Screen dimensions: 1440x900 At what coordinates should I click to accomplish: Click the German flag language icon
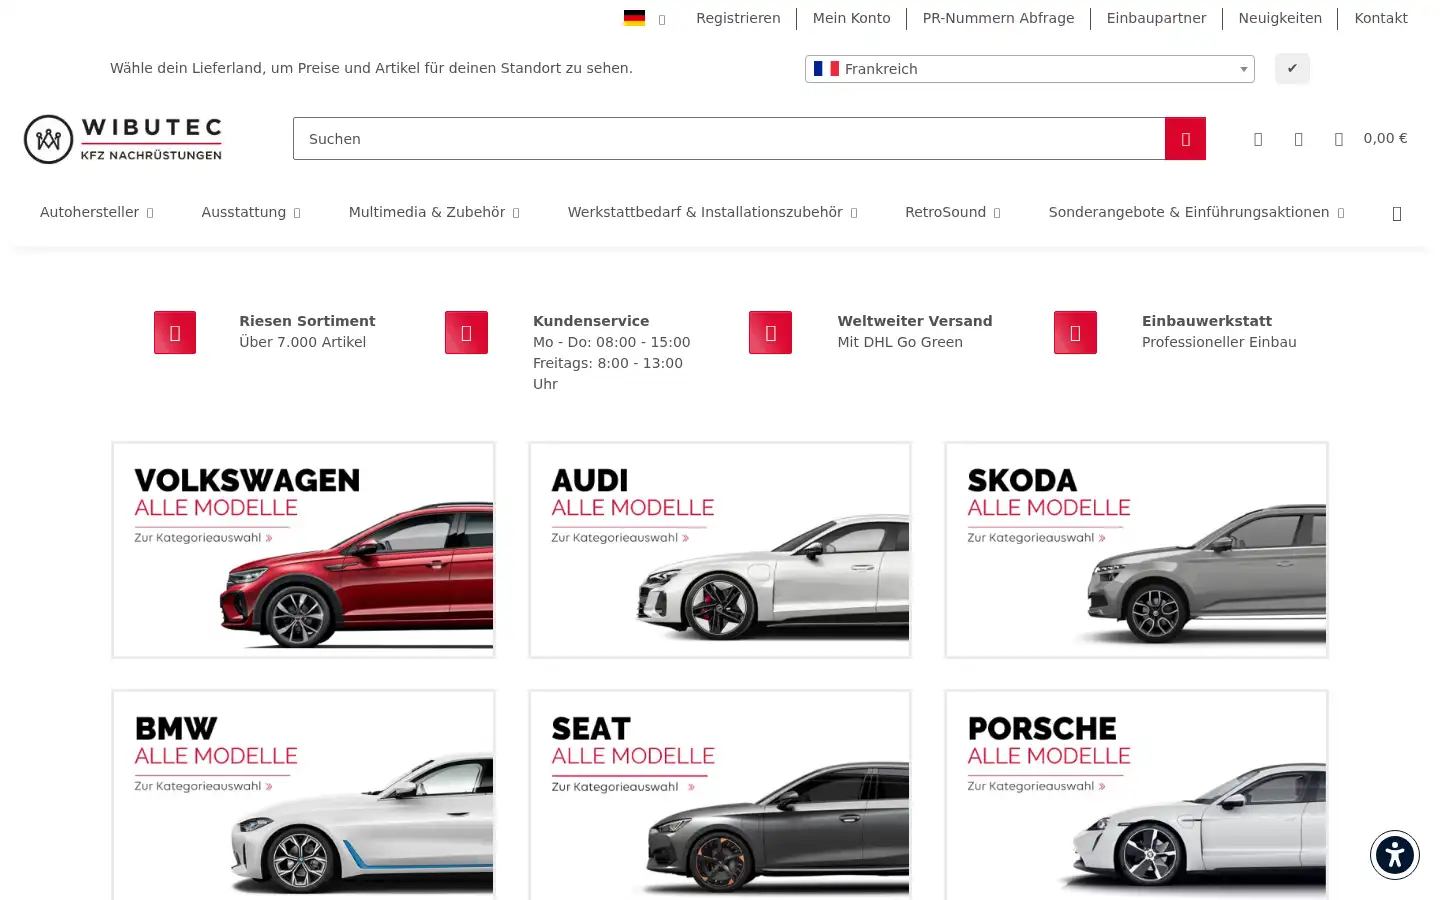pyautogui.click(x=634, y=18)
